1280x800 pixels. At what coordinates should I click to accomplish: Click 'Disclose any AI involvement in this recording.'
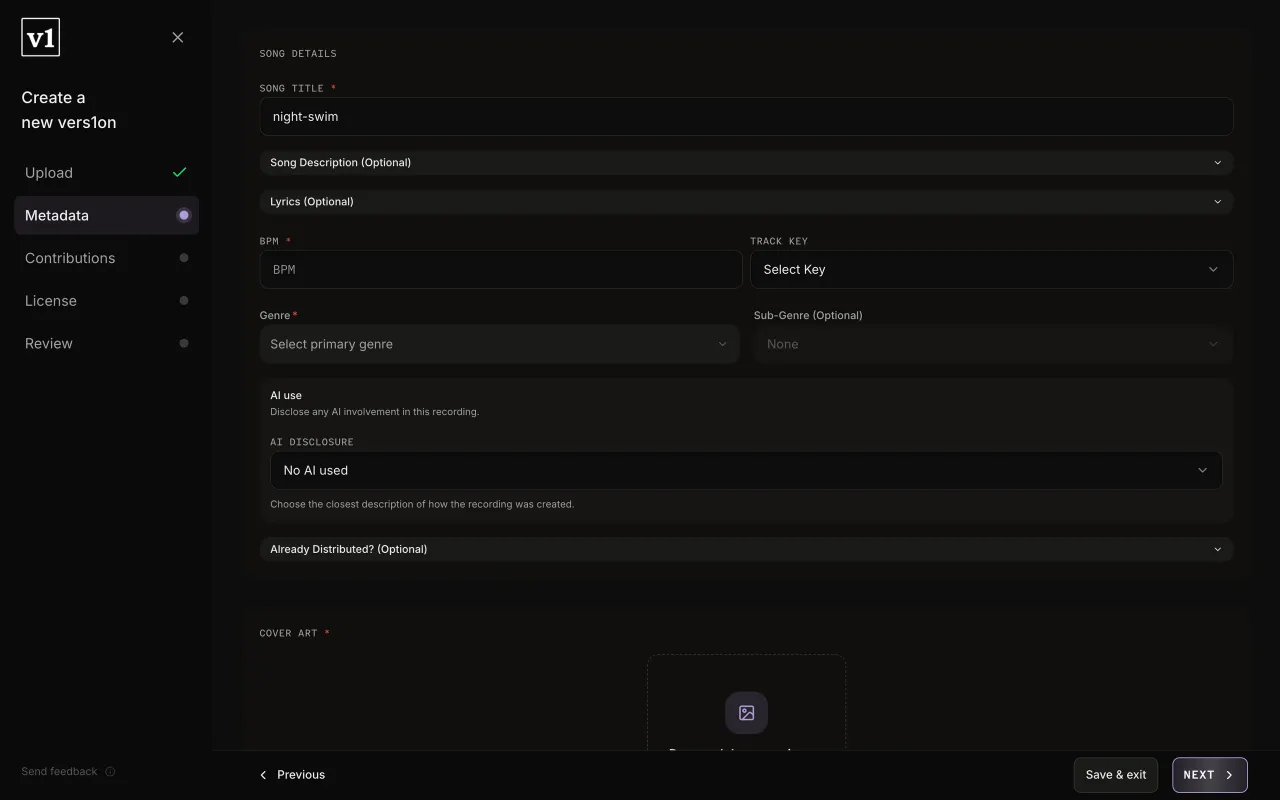pyautogui.click(x=374, y=412)
